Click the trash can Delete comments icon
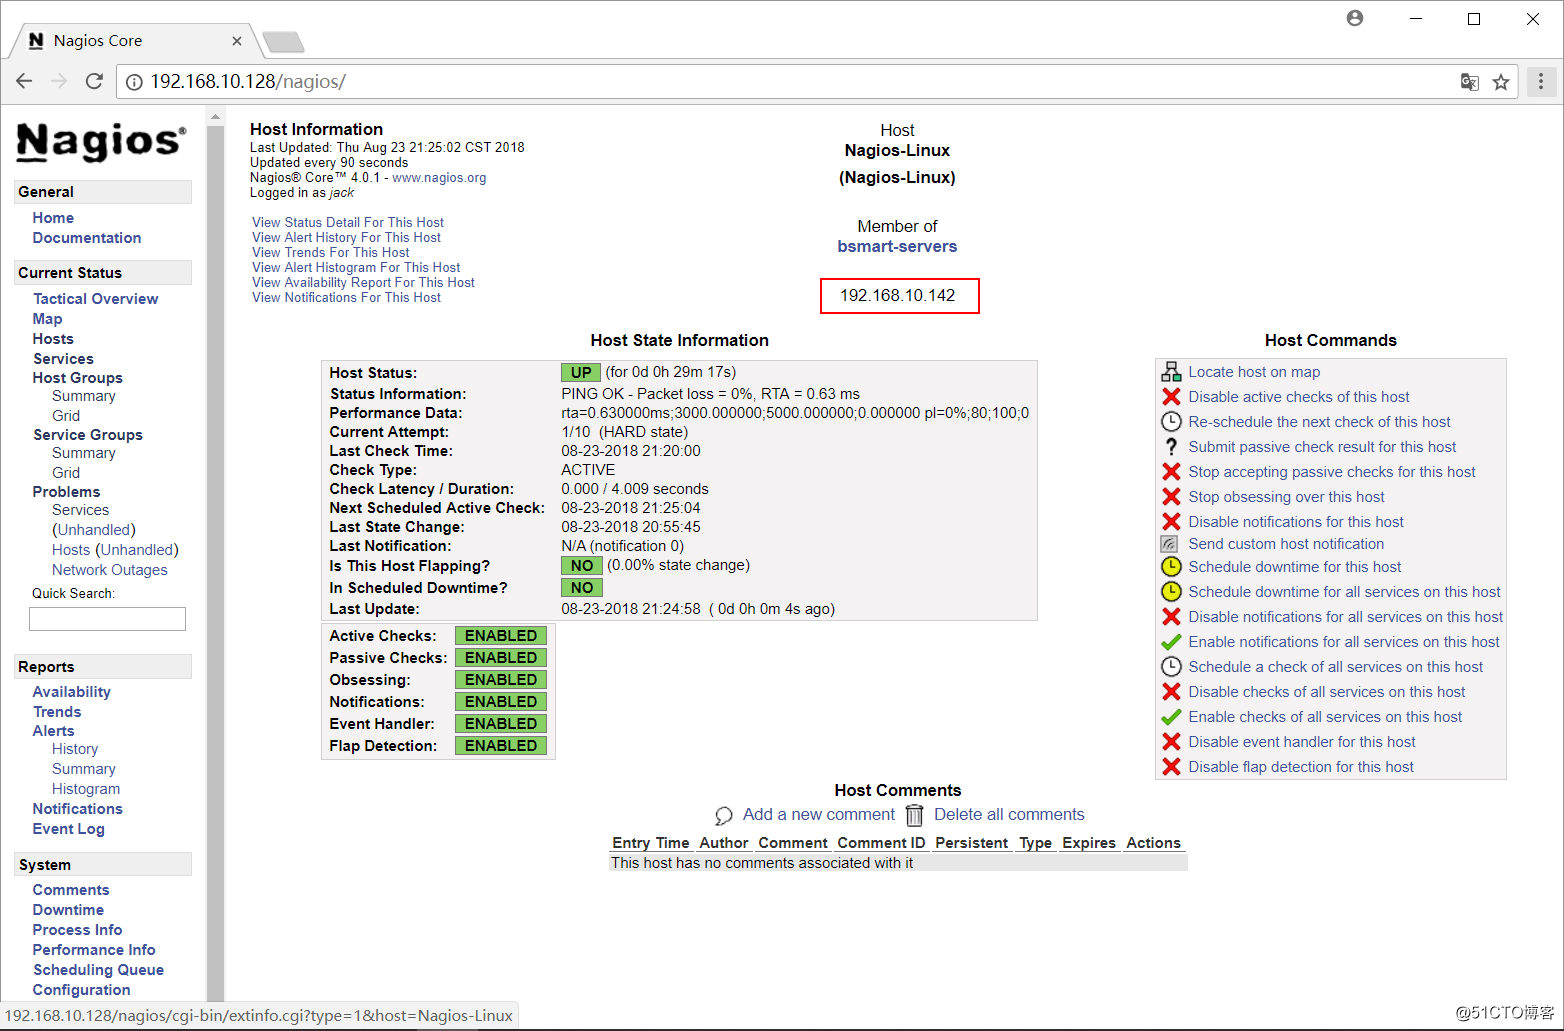1564x1031 pixels. 914,816
